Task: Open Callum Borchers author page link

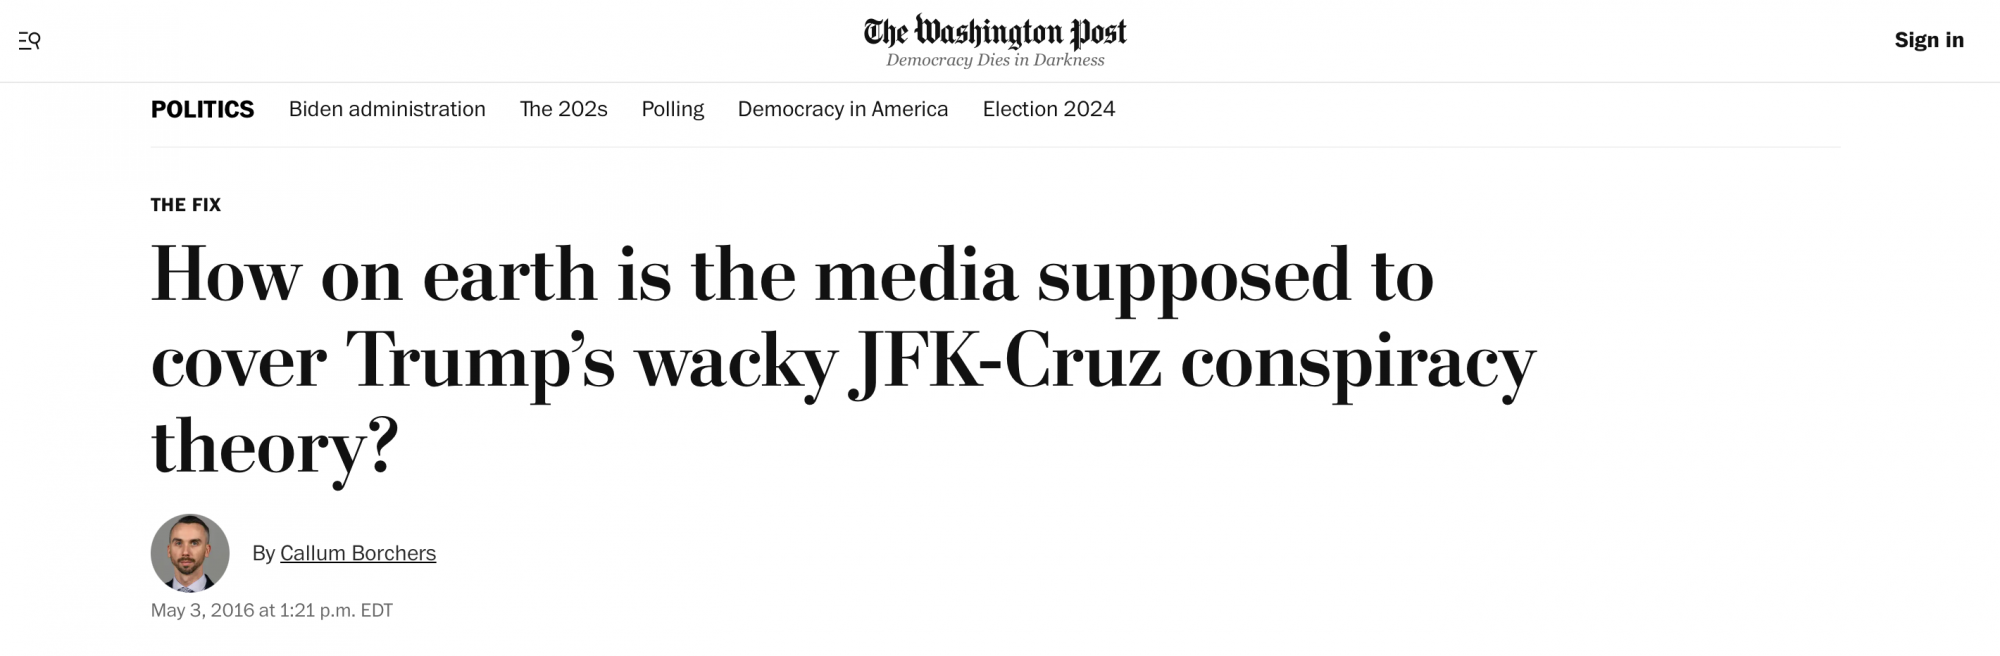Action: coord(358,553)
